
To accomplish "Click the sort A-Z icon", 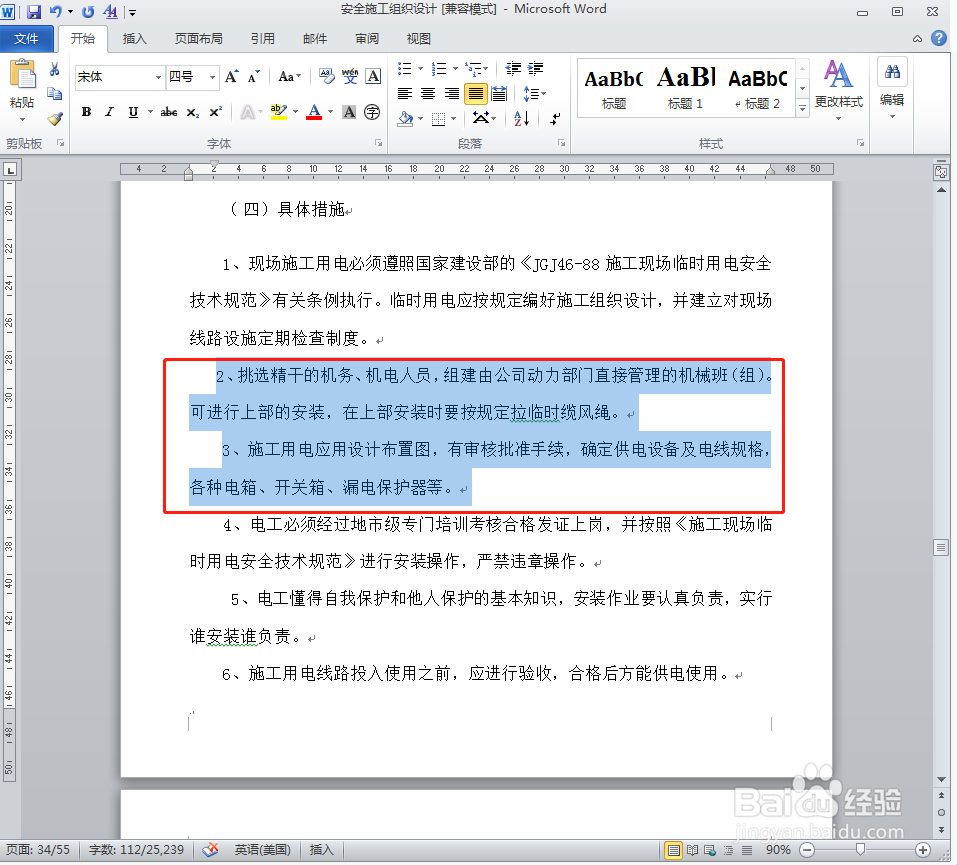I will coord(521,118).
